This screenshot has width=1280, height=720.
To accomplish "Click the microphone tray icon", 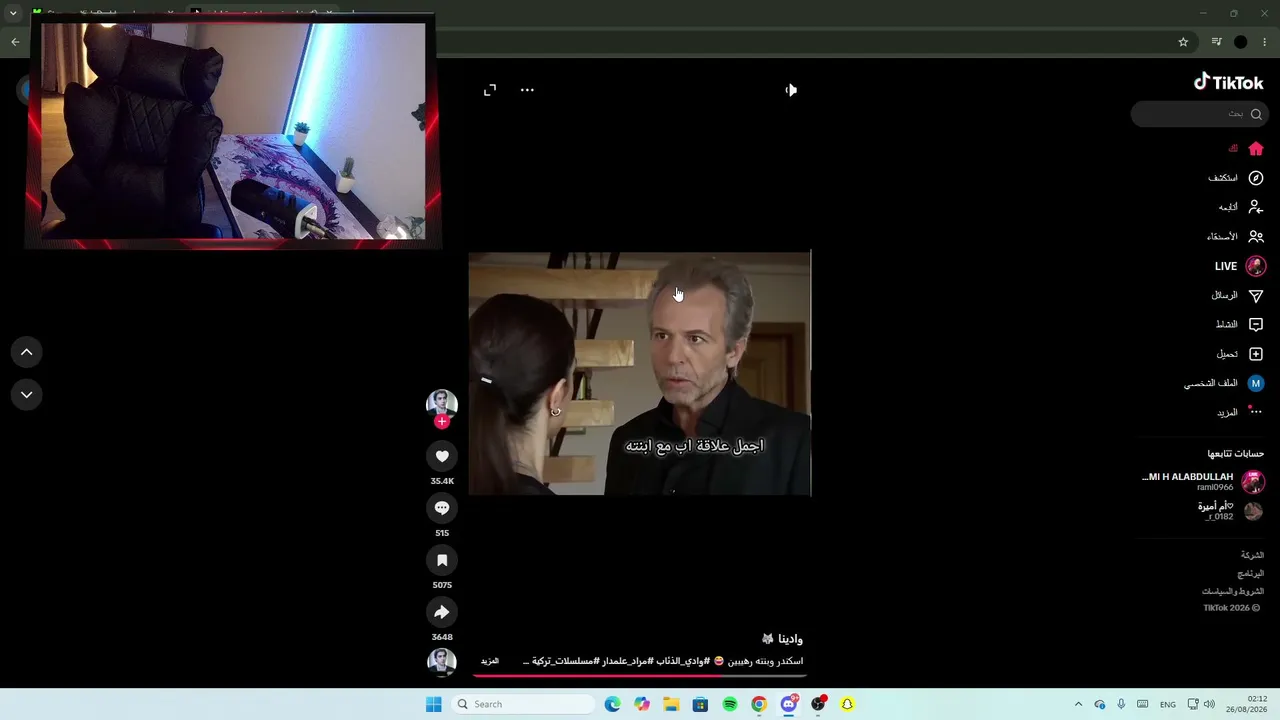I will (1121, 704).
